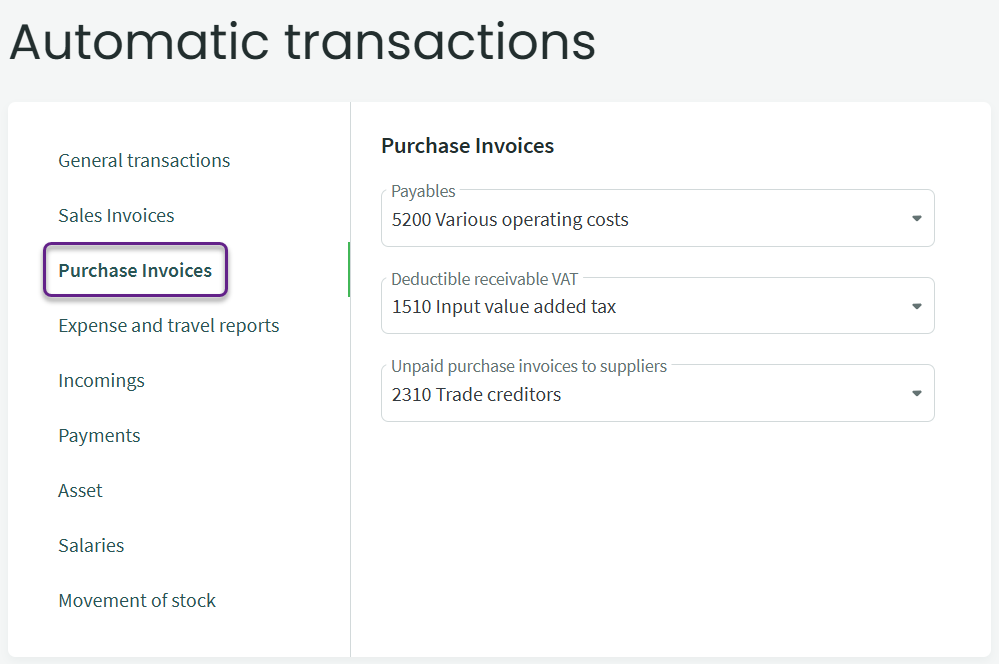Screen dimensions: 999x664
Task: Expand the 1510 Input value added tax selection
Action: [x=504, y=307]
